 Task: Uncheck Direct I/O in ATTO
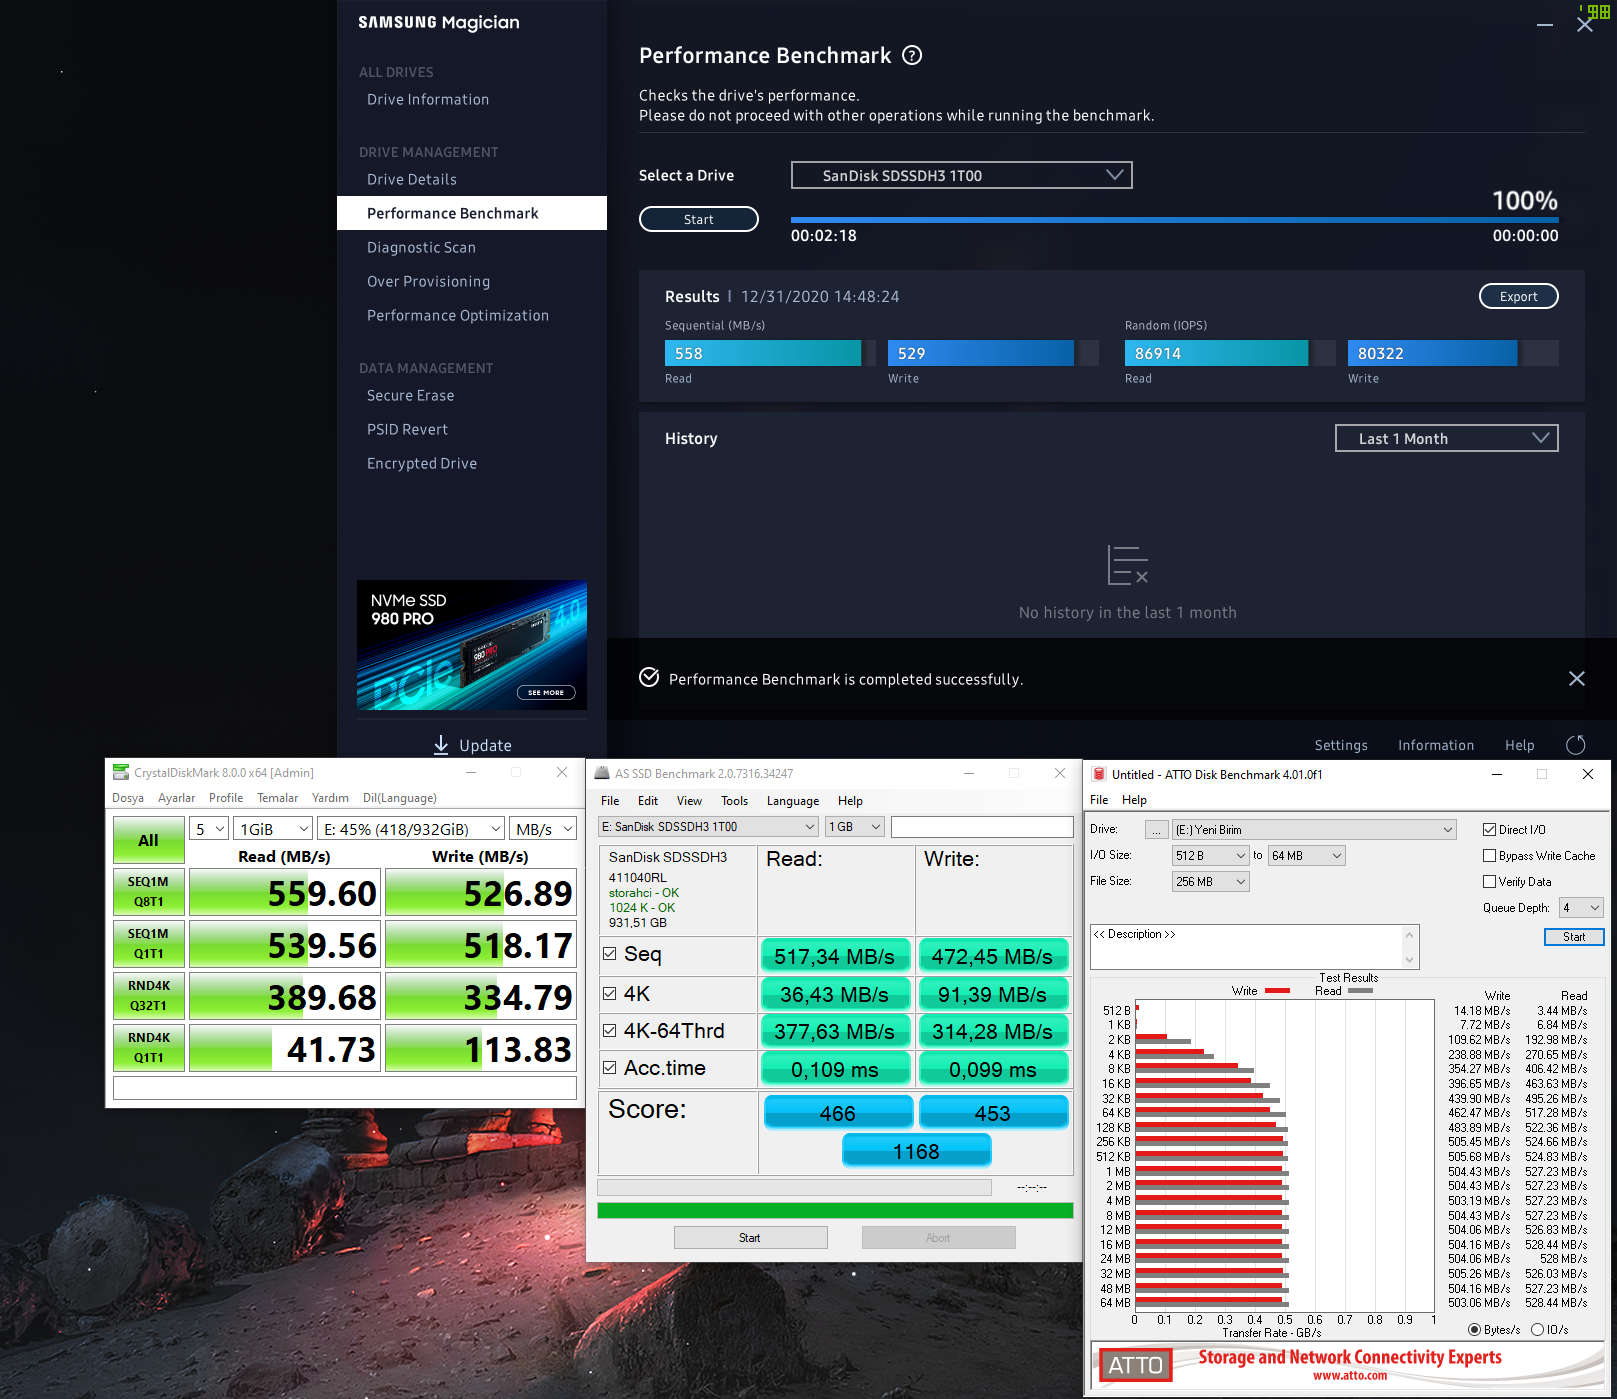1490,830
